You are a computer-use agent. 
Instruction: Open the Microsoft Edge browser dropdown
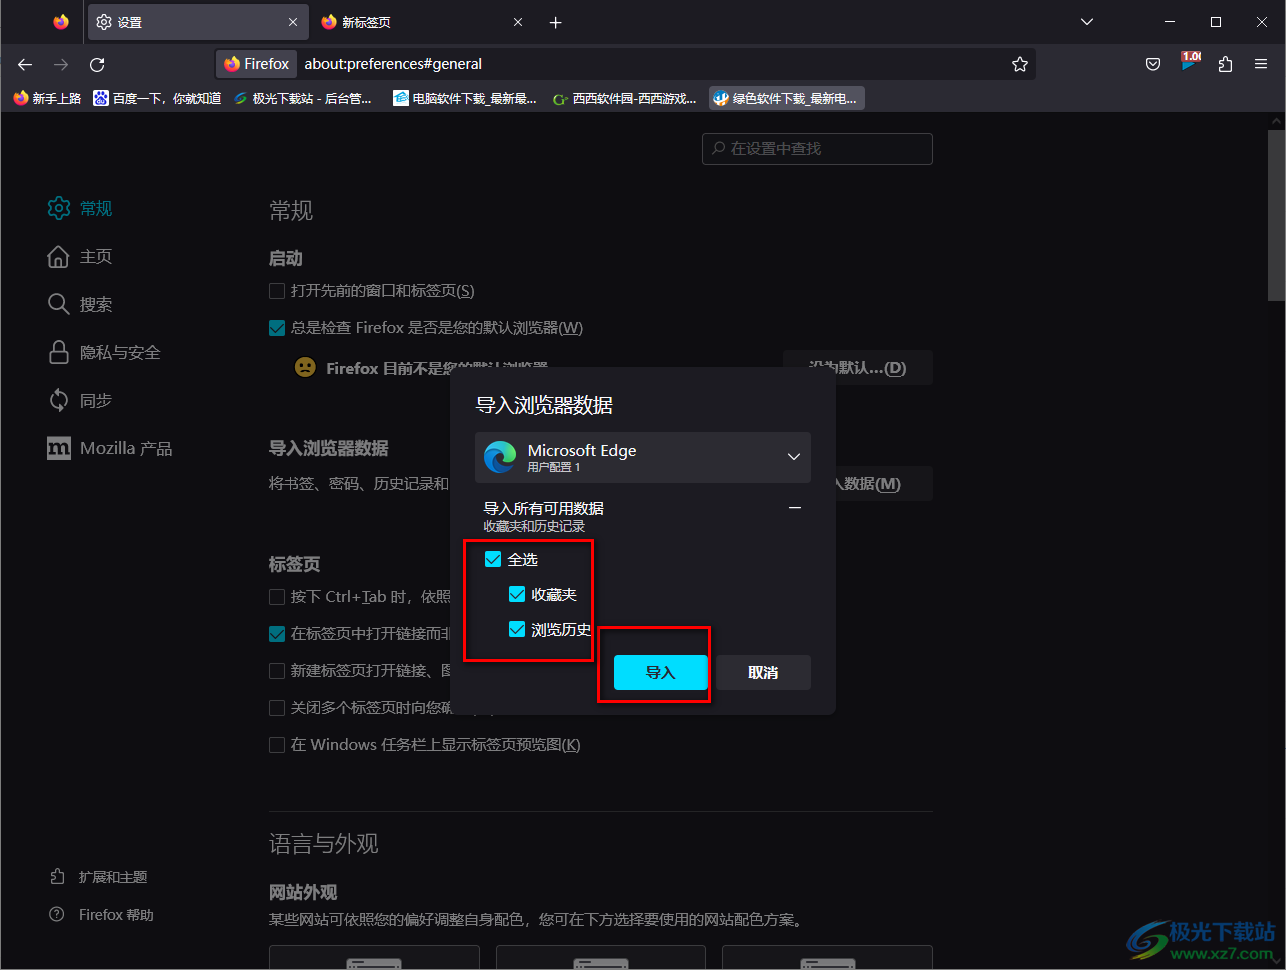pyautogui.click(x=643, y=457)
